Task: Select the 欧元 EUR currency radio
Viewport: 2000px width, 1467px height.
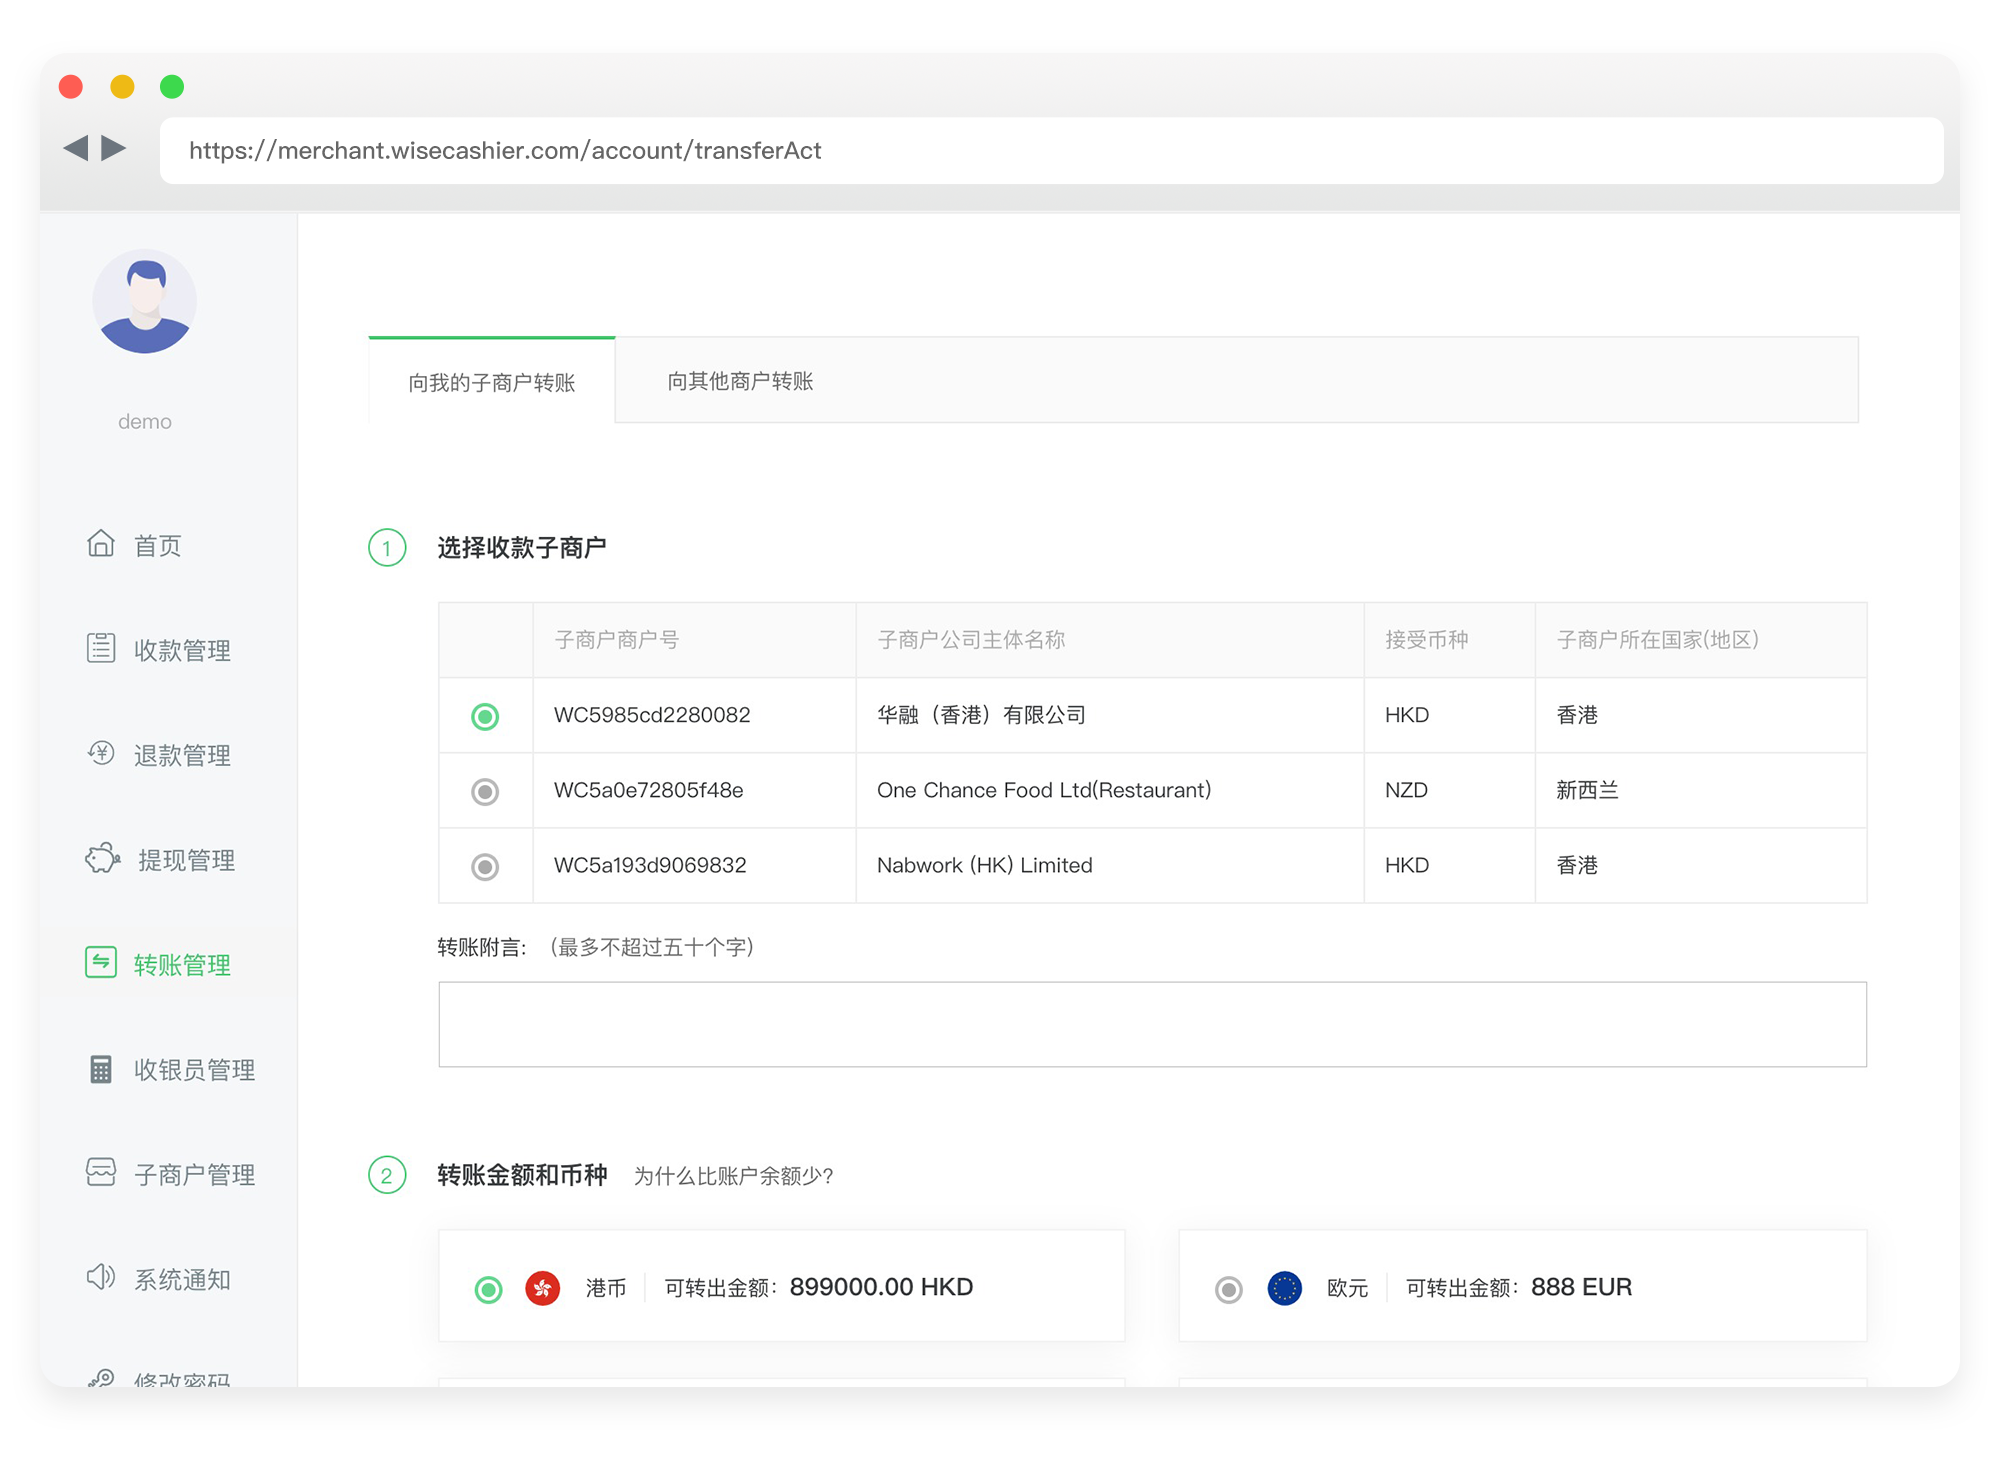Action: (1229, 1290)
